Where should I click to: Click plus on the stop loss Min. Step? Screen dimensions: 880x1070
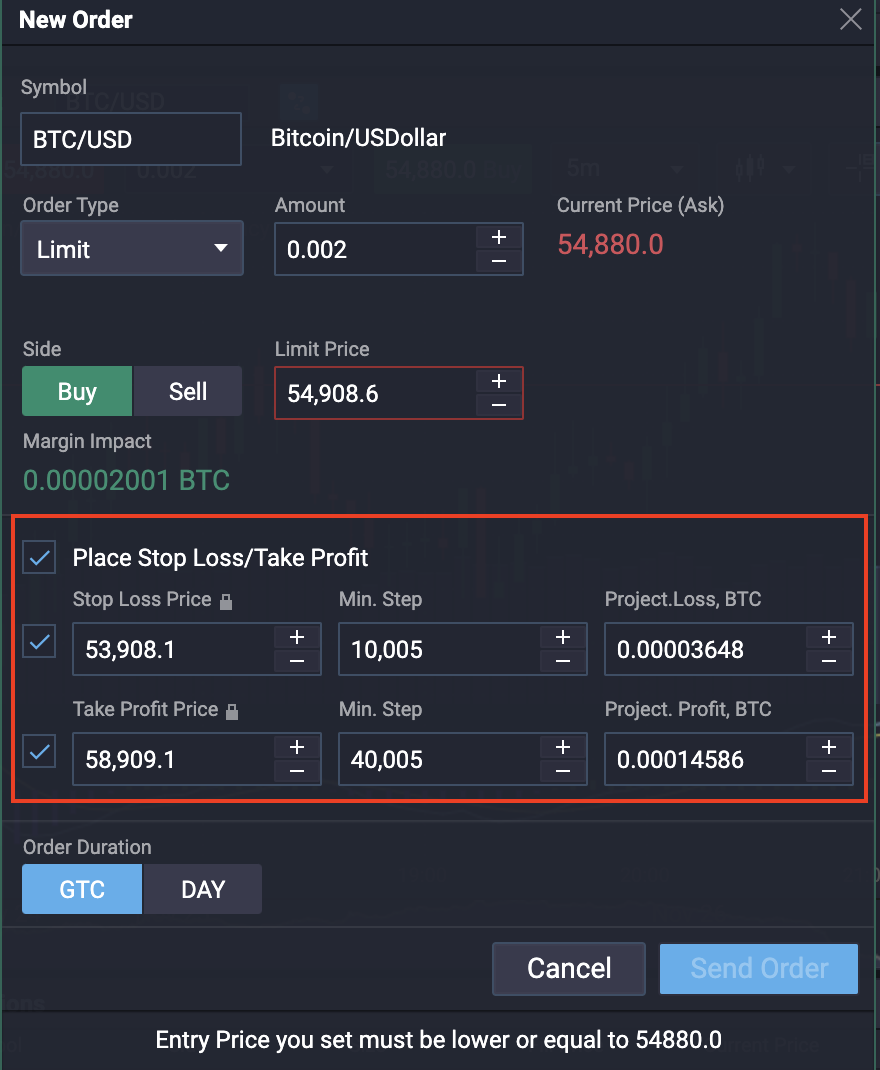click(x=562, y=637)
